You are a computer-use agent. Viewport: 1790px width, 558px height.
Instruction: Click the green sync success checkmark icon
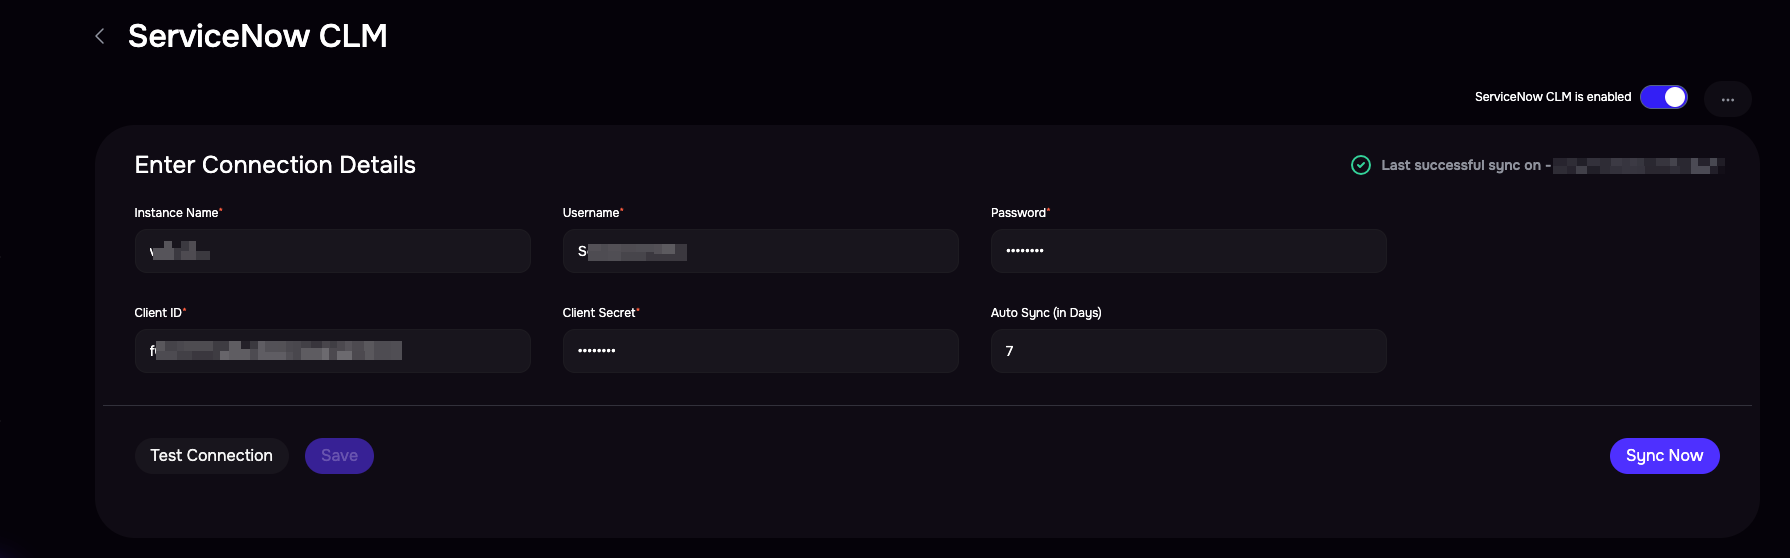[1360, 165]
